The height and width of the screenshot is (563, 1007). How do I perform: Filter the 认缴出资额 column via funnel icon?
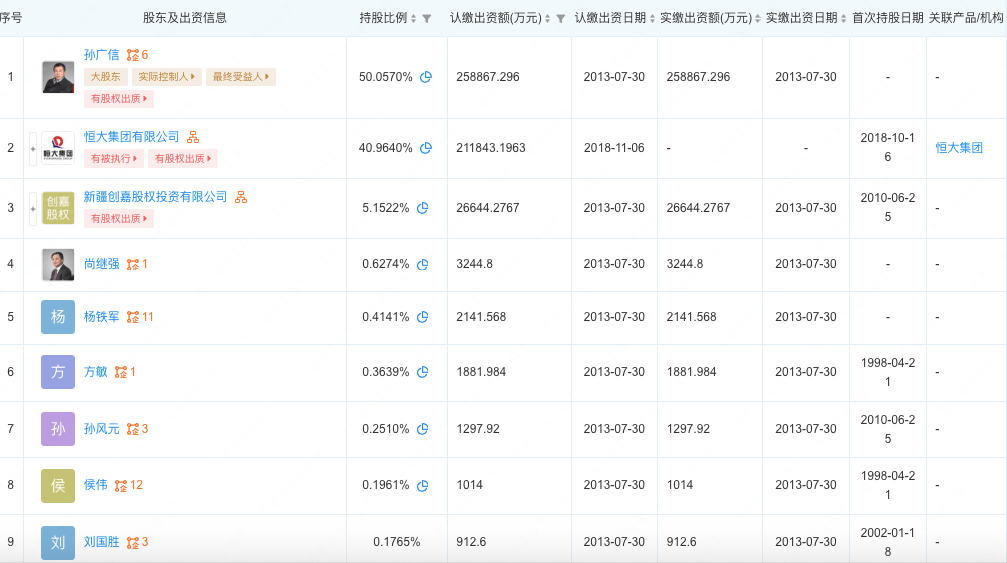point(561,19)
